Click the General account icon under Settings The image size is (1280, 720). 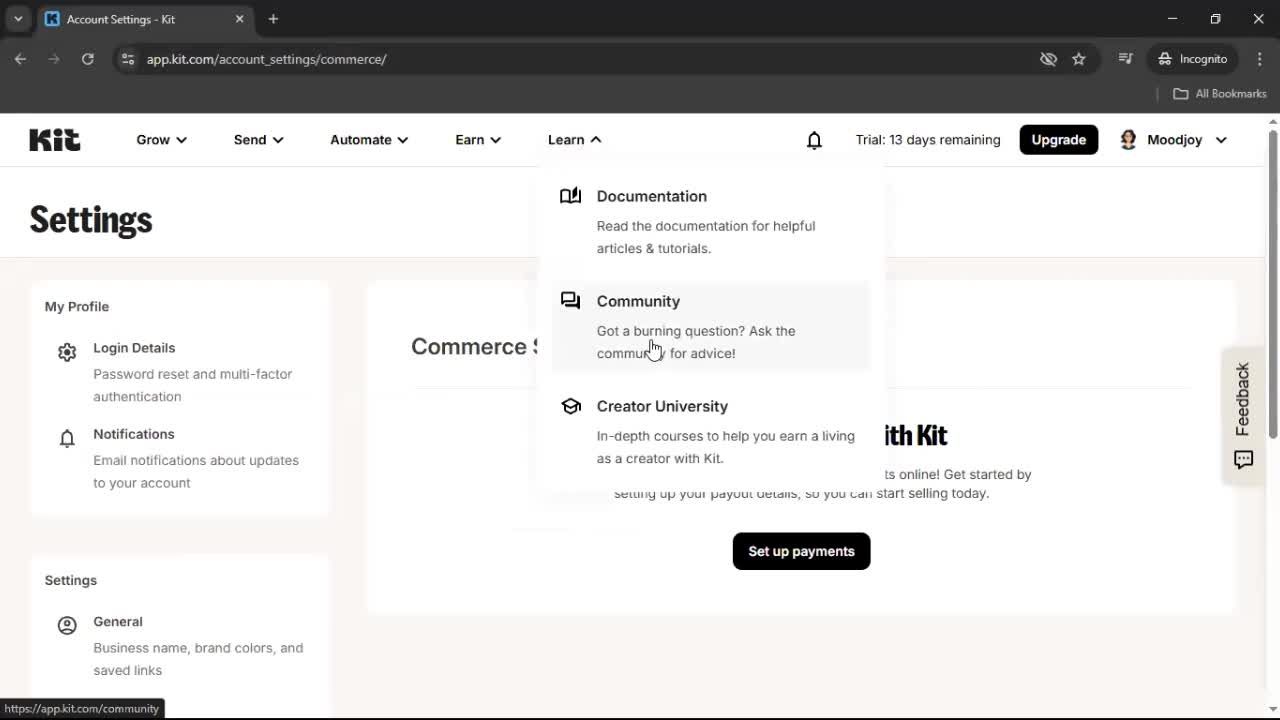click(x=66, y=625)
